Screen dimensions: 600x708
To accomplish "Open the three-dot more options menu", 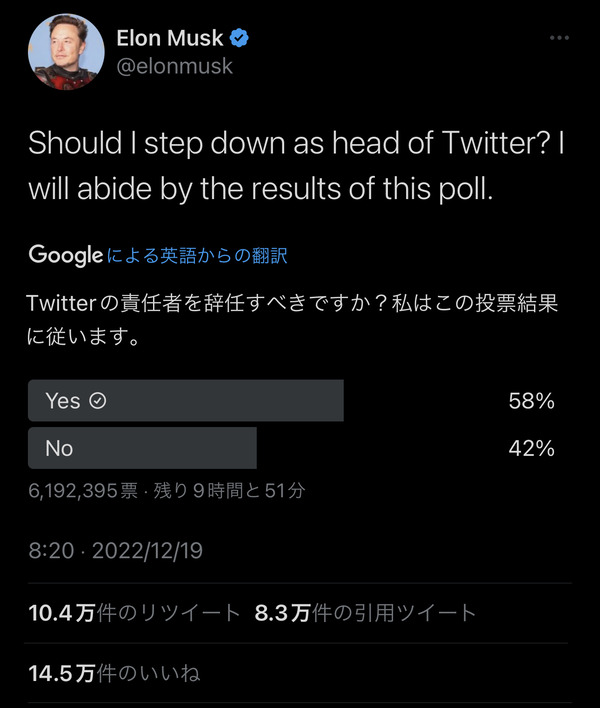I will click(x=559, y=38).
